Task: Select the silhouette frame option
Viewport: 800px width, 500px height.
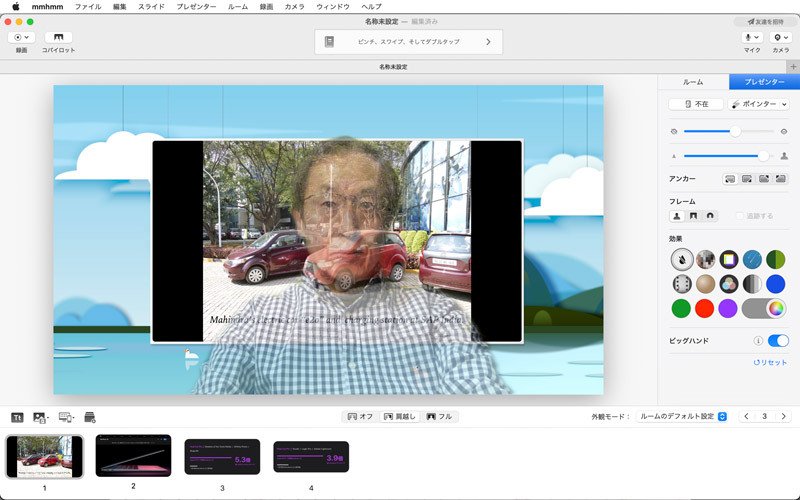Action: click(x=677, y=216)
